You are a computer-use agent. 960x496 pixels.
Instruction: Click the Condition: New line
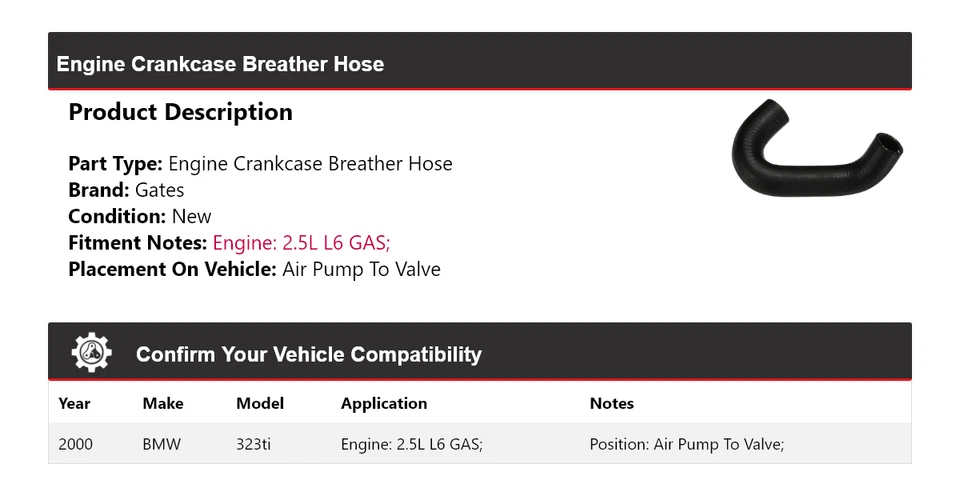pyautogui.click(x=140, y=216)
